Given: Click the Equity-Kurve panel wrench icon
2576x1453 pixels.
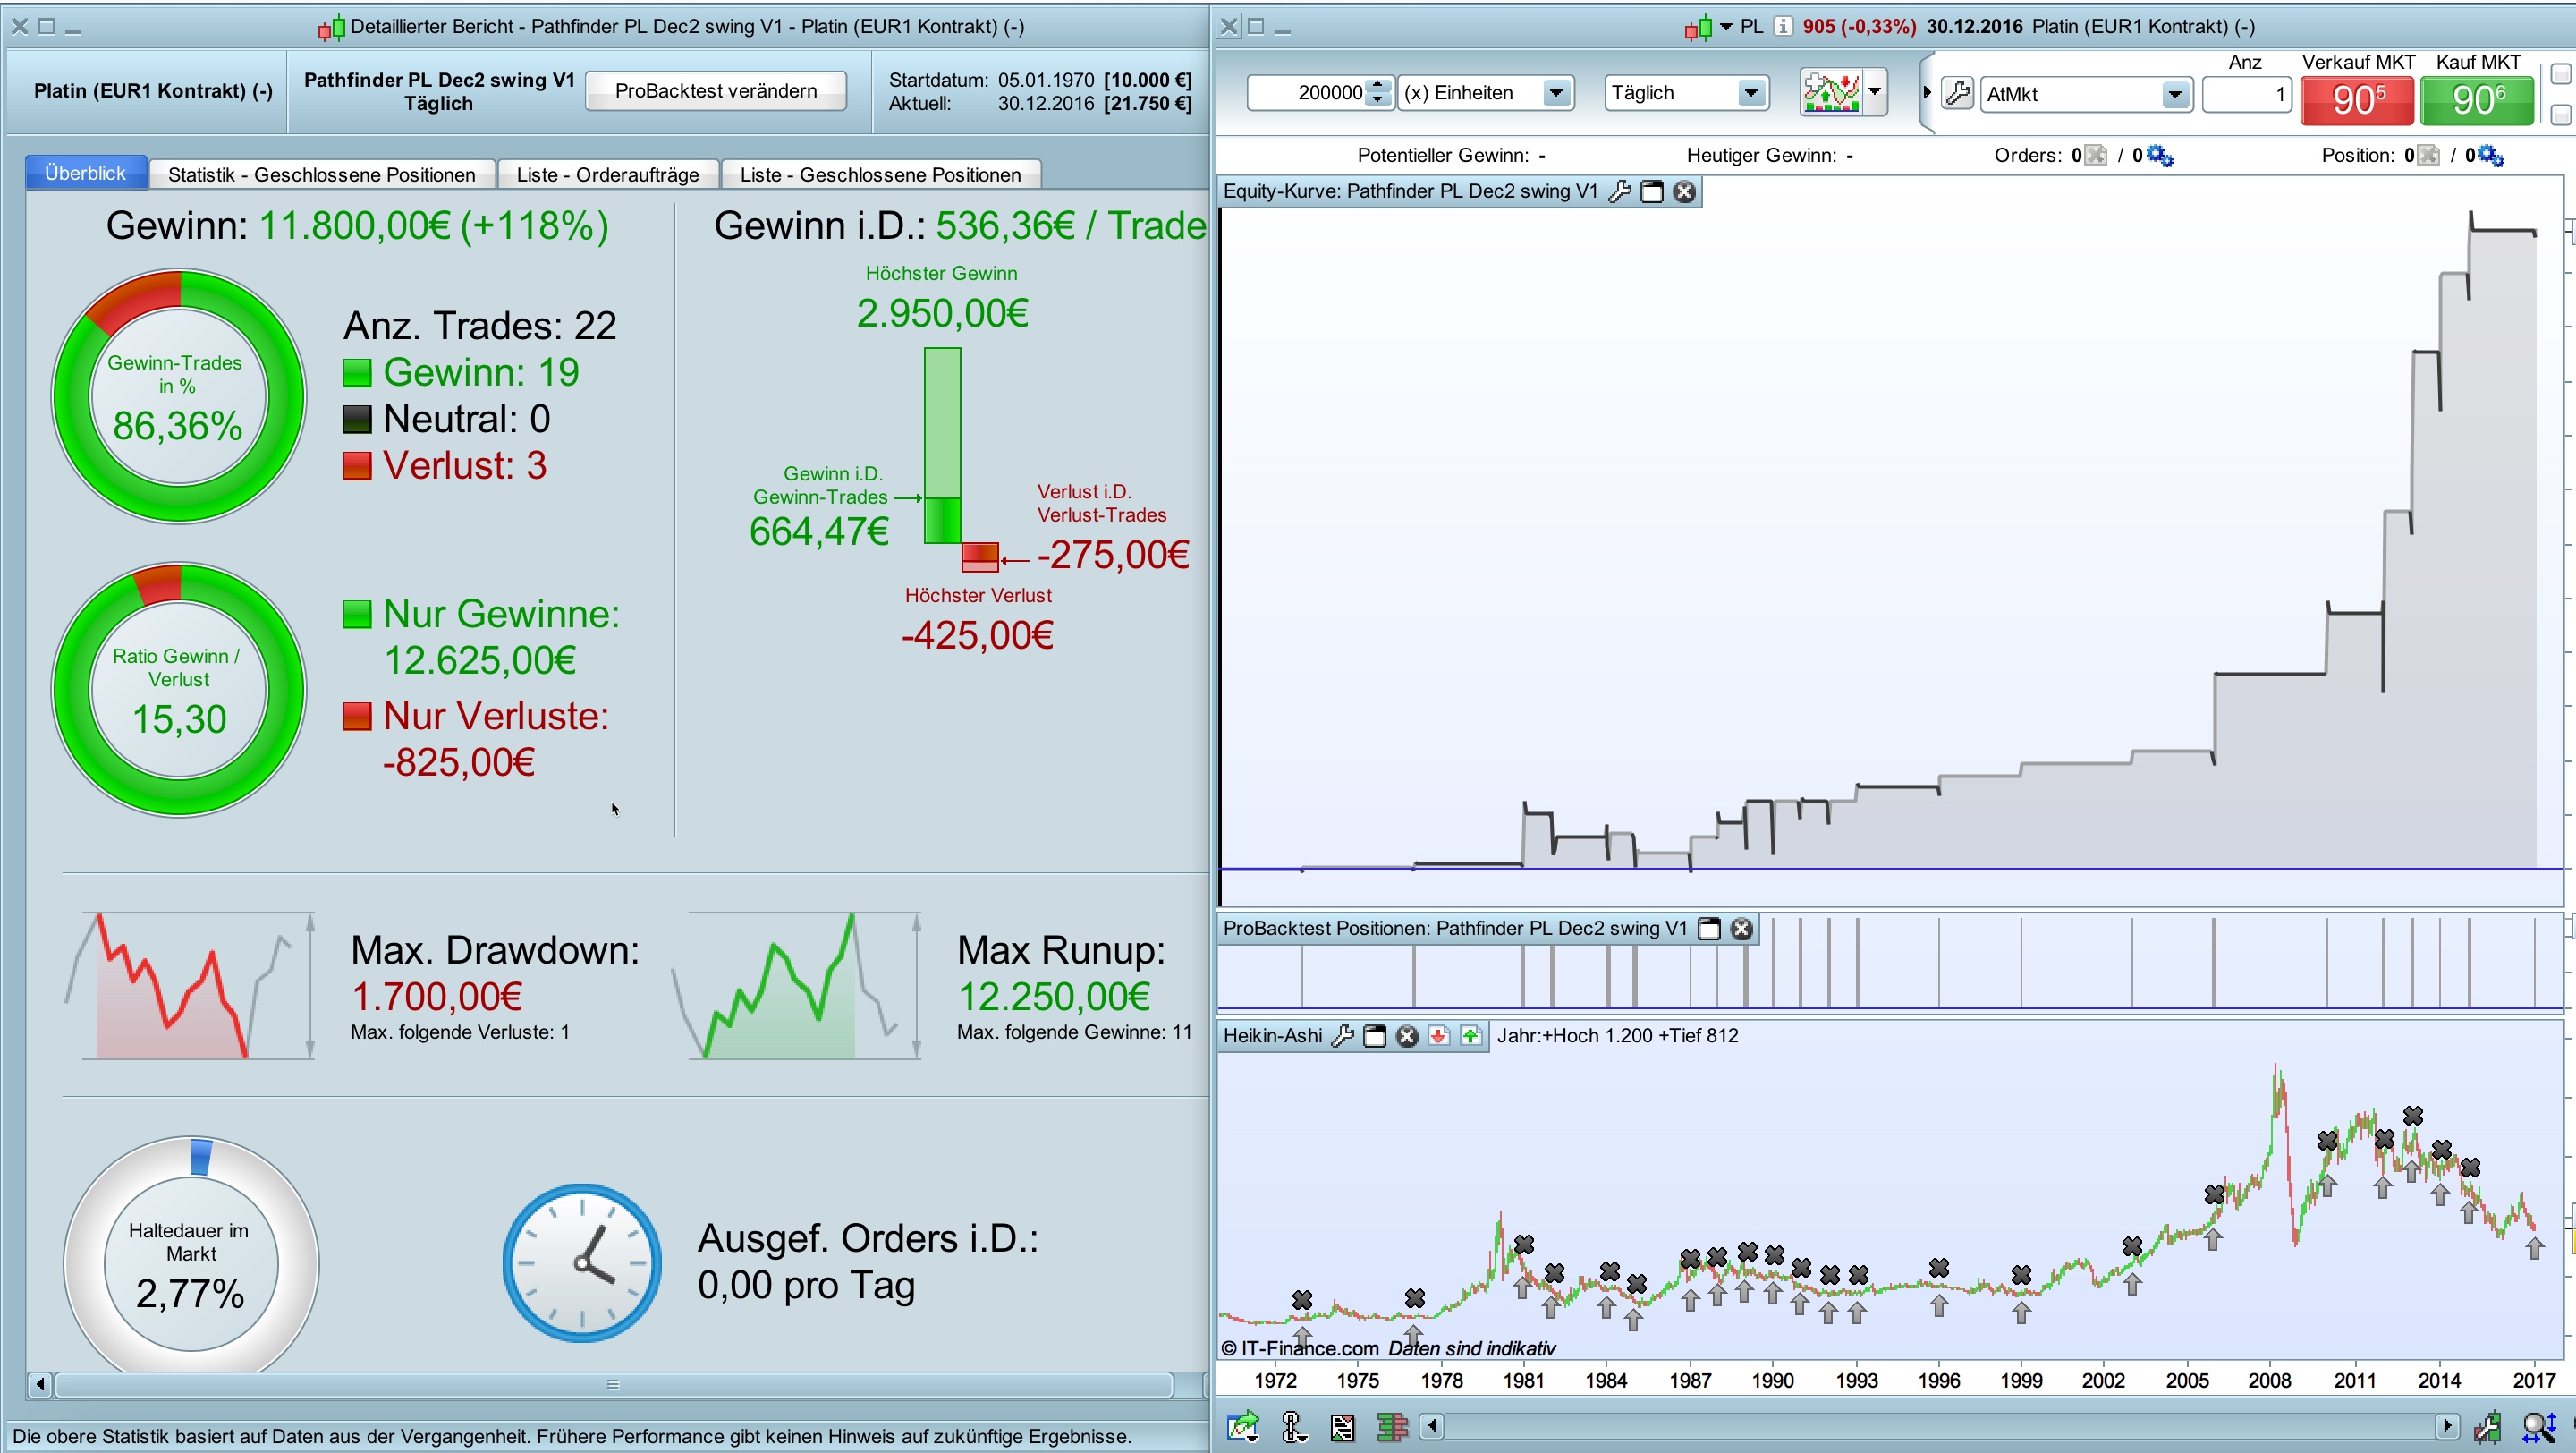Looking at the screenshot, I should coord(1619,192).
